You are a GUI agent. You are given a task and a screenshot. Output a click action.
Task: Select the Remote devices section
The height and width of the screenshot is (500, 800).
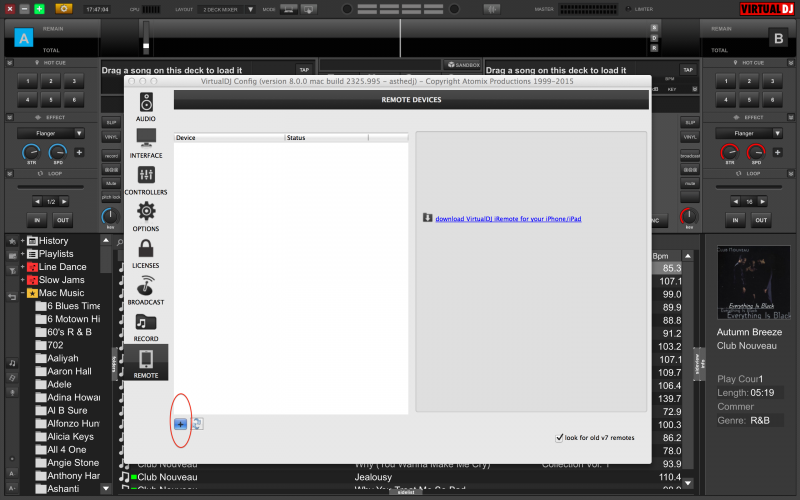[146, 363]
